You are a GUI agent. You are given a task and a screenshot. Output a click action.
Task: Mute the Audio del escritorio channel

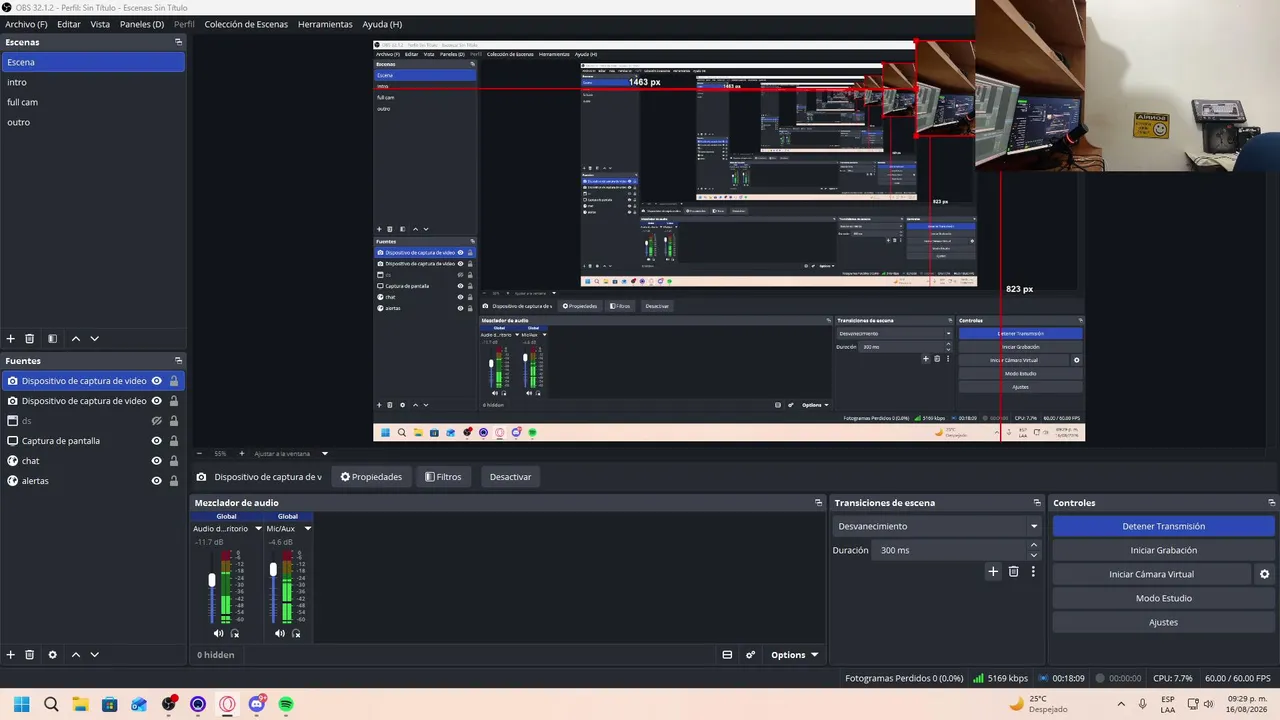(x=219, y=633)
